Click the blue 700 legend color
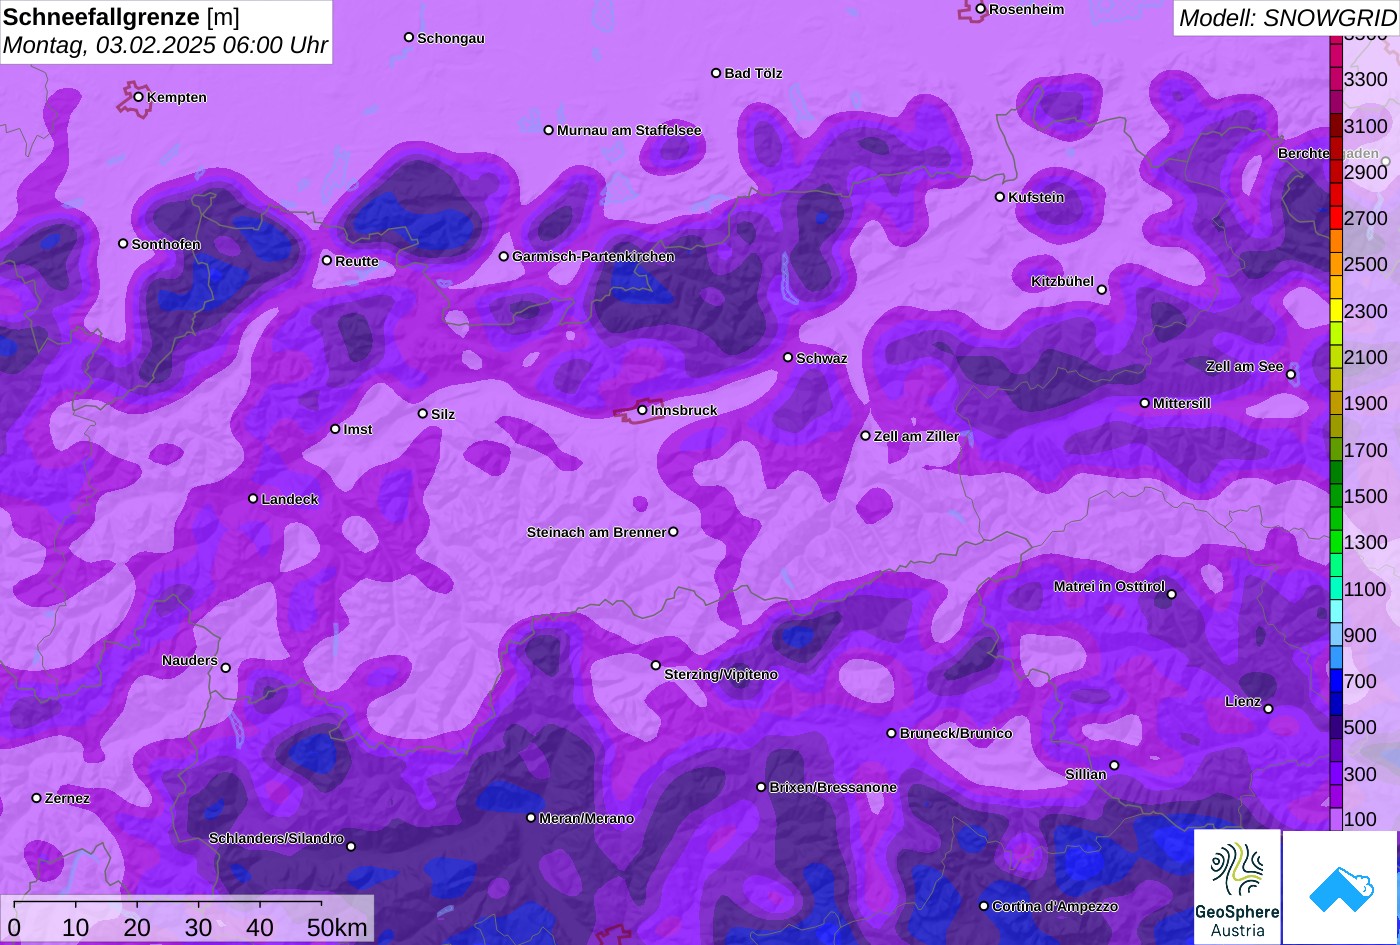 click(1335, 681)
